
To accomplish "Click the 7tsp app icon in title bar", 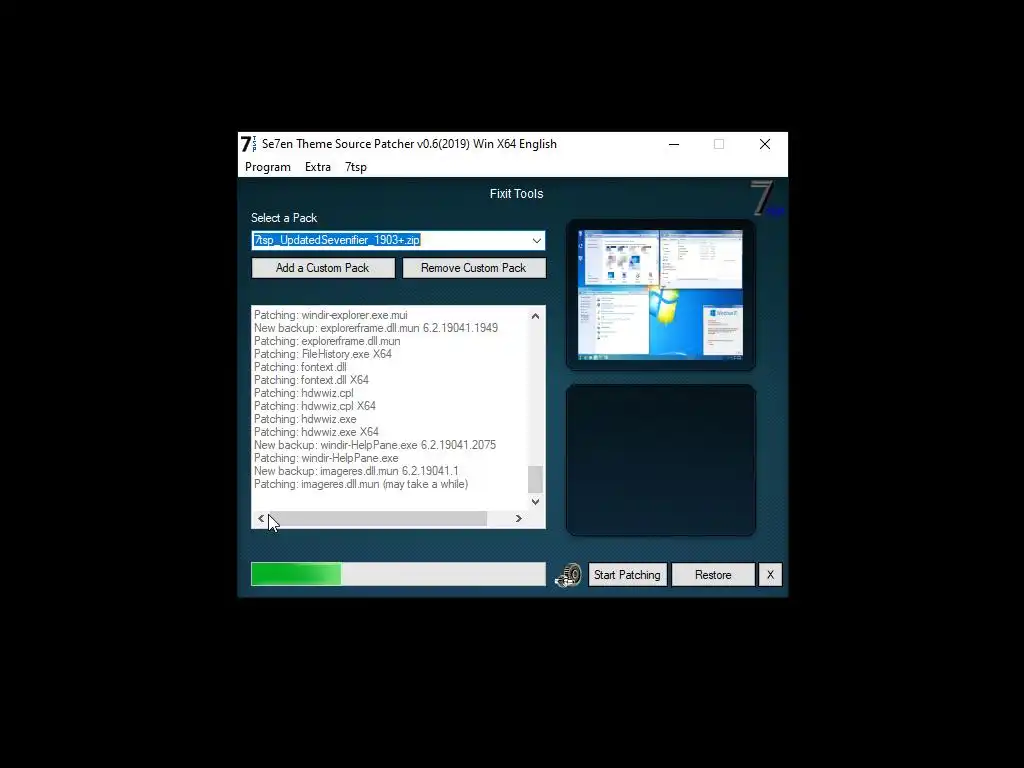I will coord(249,144).
